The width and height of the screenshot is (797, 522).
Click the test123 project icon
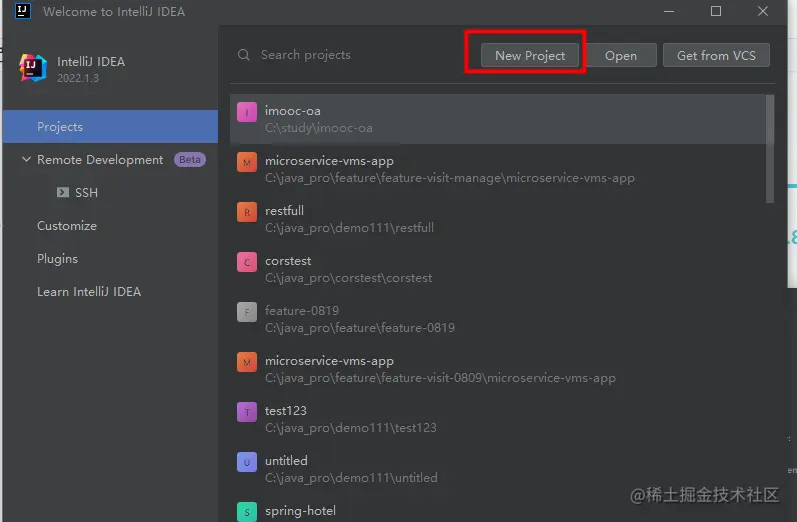247,412
